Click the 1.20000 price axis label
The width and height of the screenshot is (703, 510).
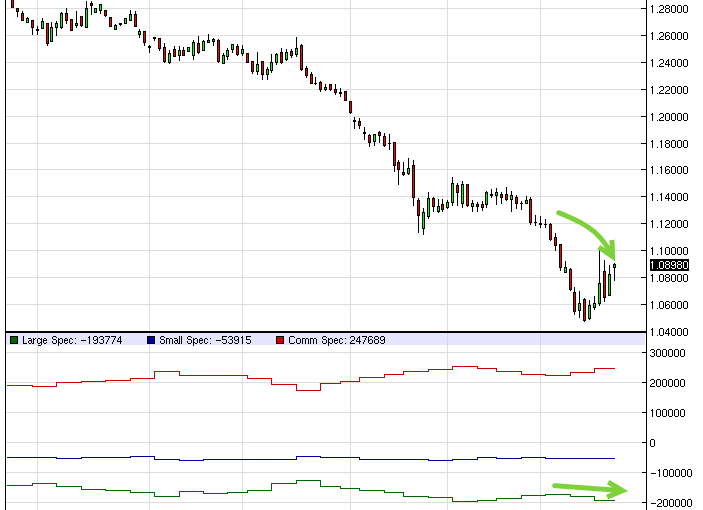(x=669, y=117)
